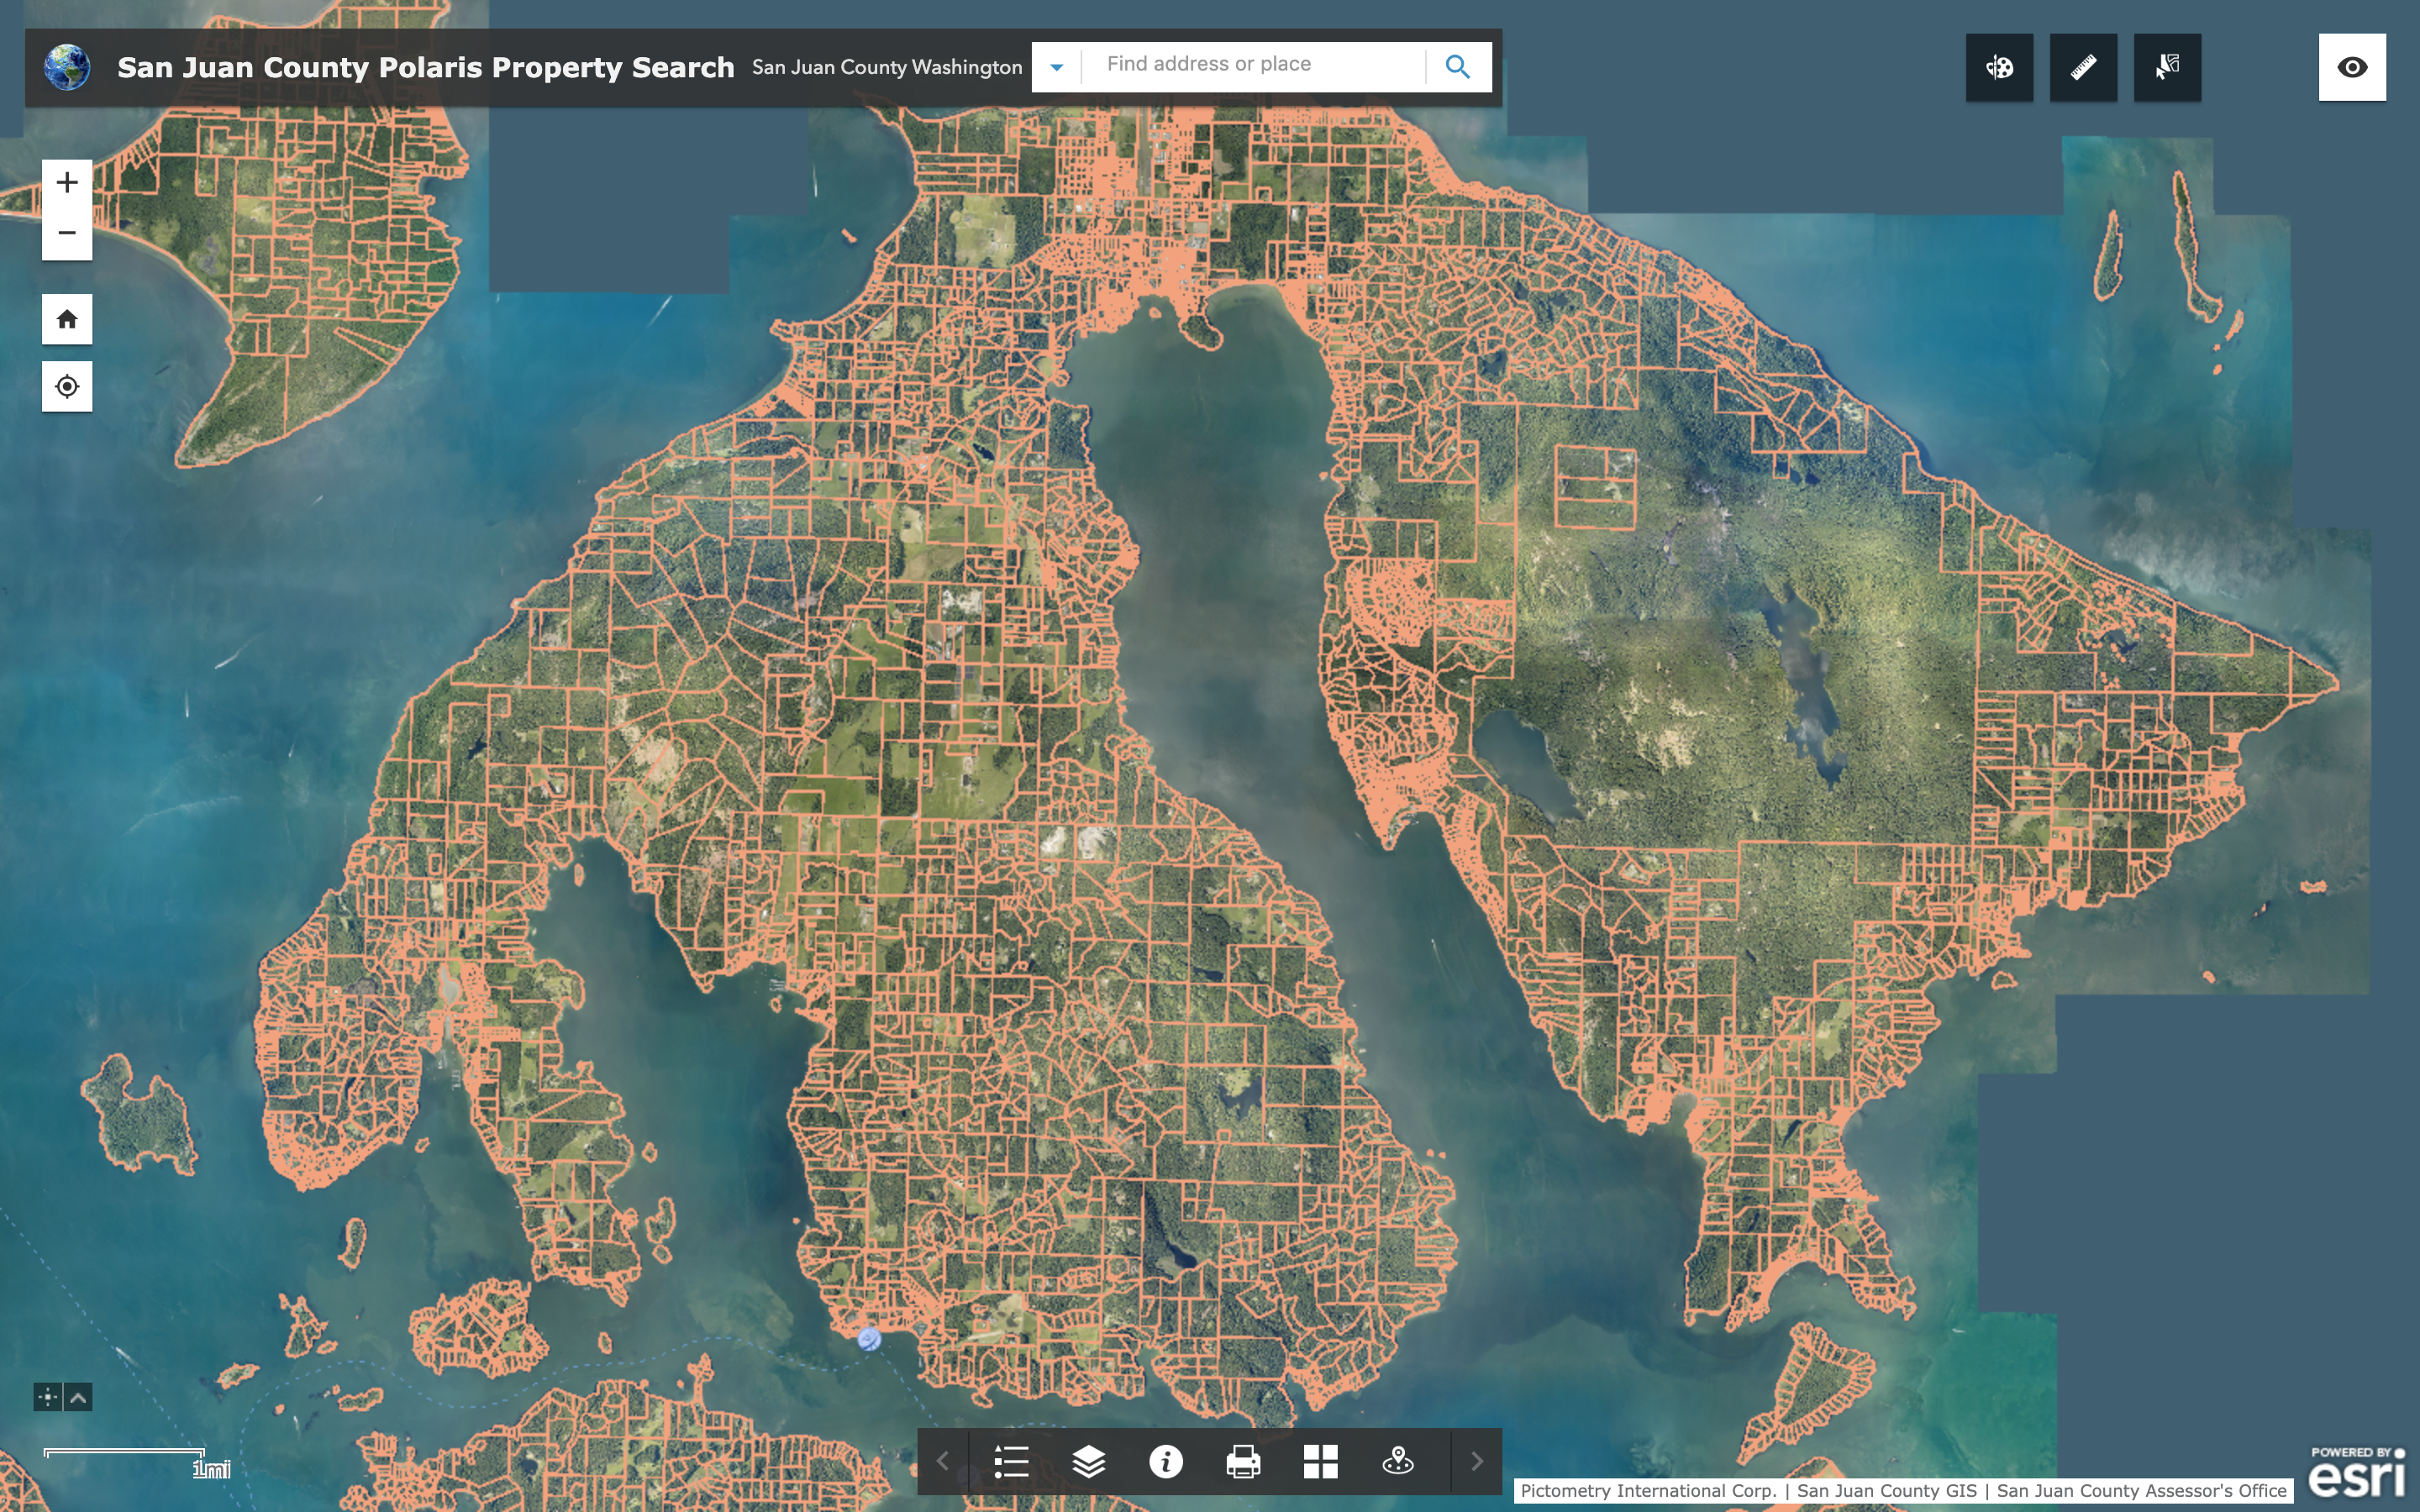Click the left carousel chevron arrow
Viewport: 2420px width, 1512px height.
click(x=943, y=1460)
